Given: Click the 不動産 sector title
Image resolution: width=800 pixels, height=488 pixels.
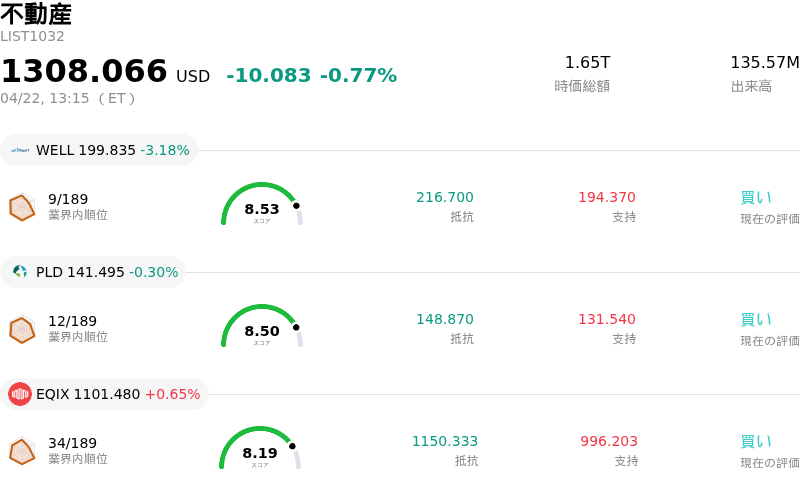Looking at the screenshot, I should [x=36, y=15].
